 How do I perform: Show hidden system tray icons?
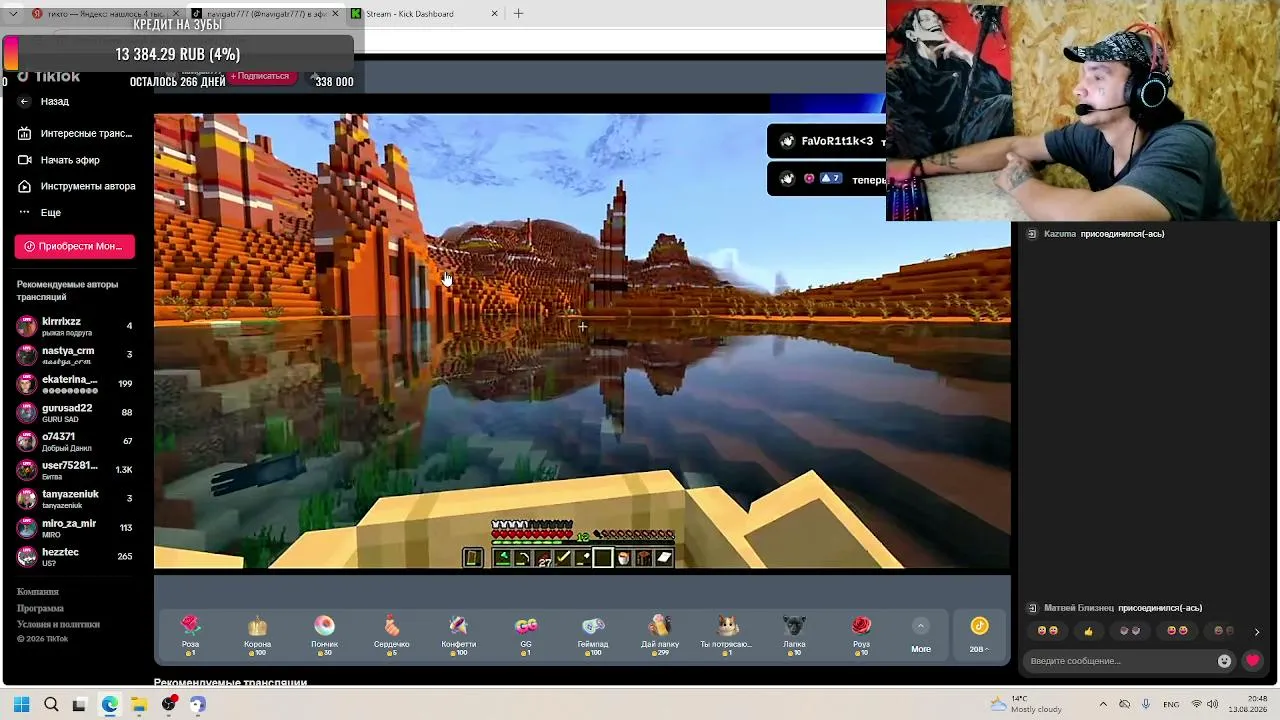[x=1103, y=704]
